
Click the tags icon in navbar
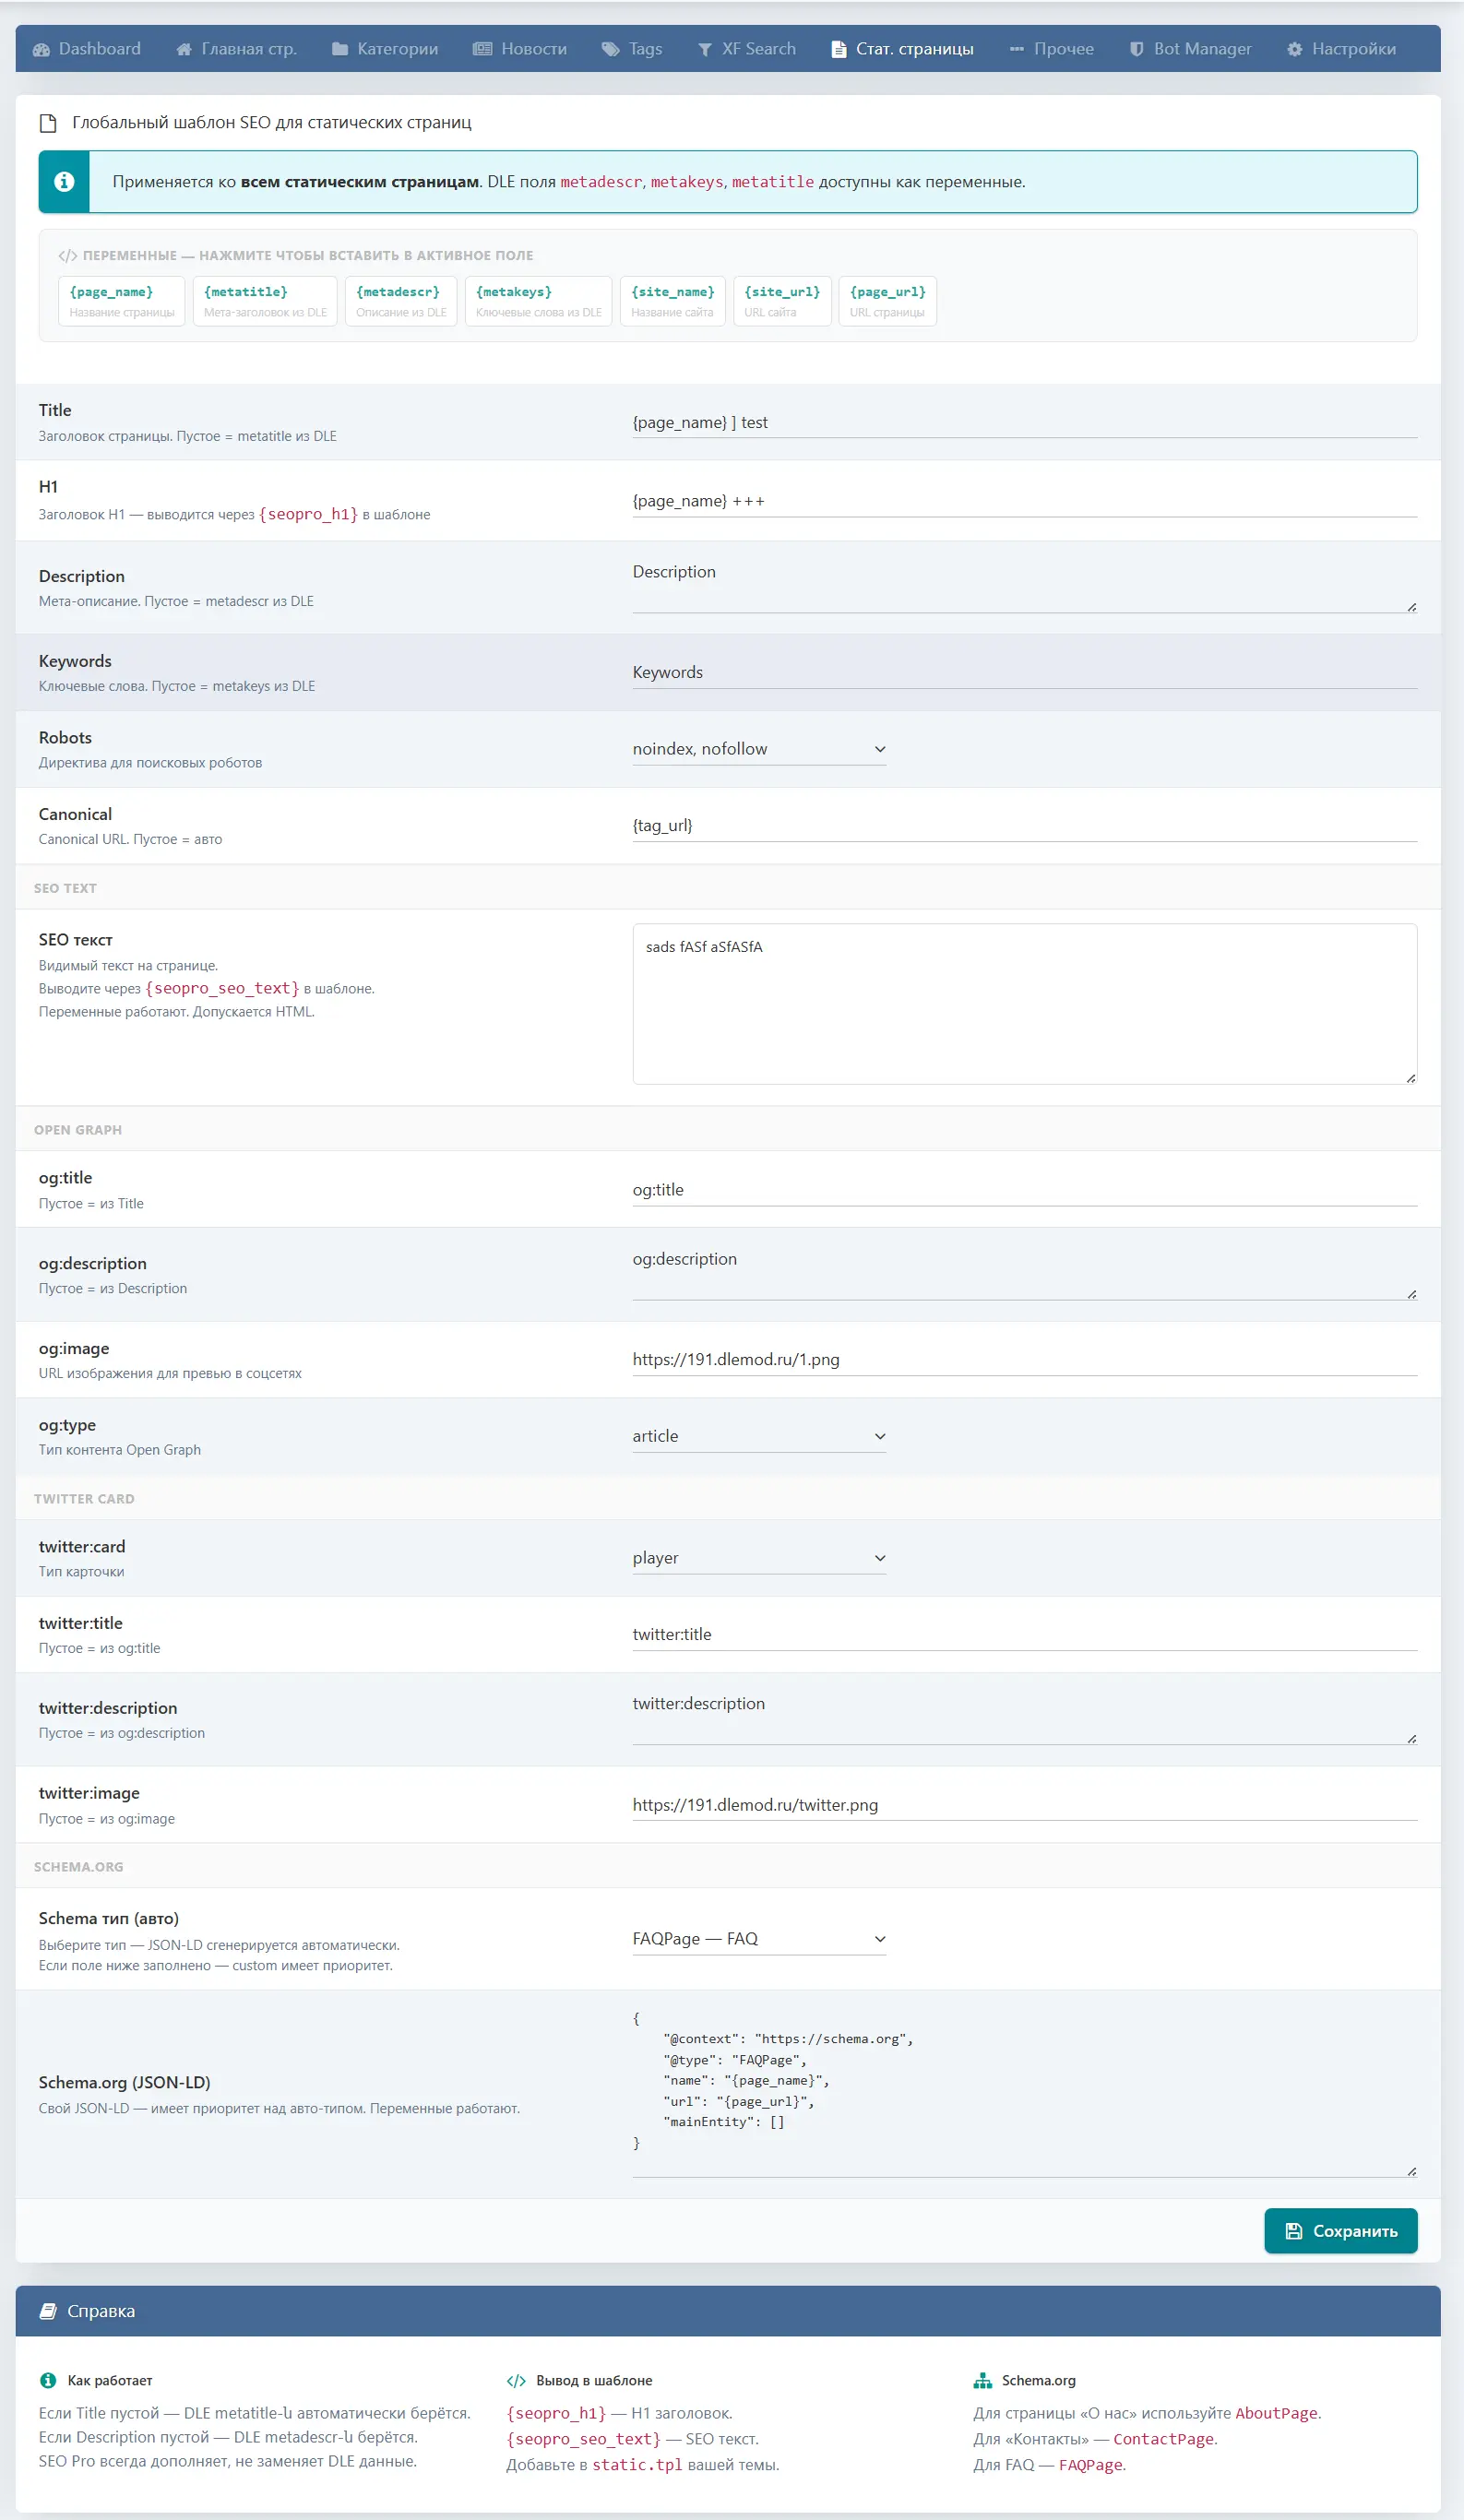[x=610, y=49]
